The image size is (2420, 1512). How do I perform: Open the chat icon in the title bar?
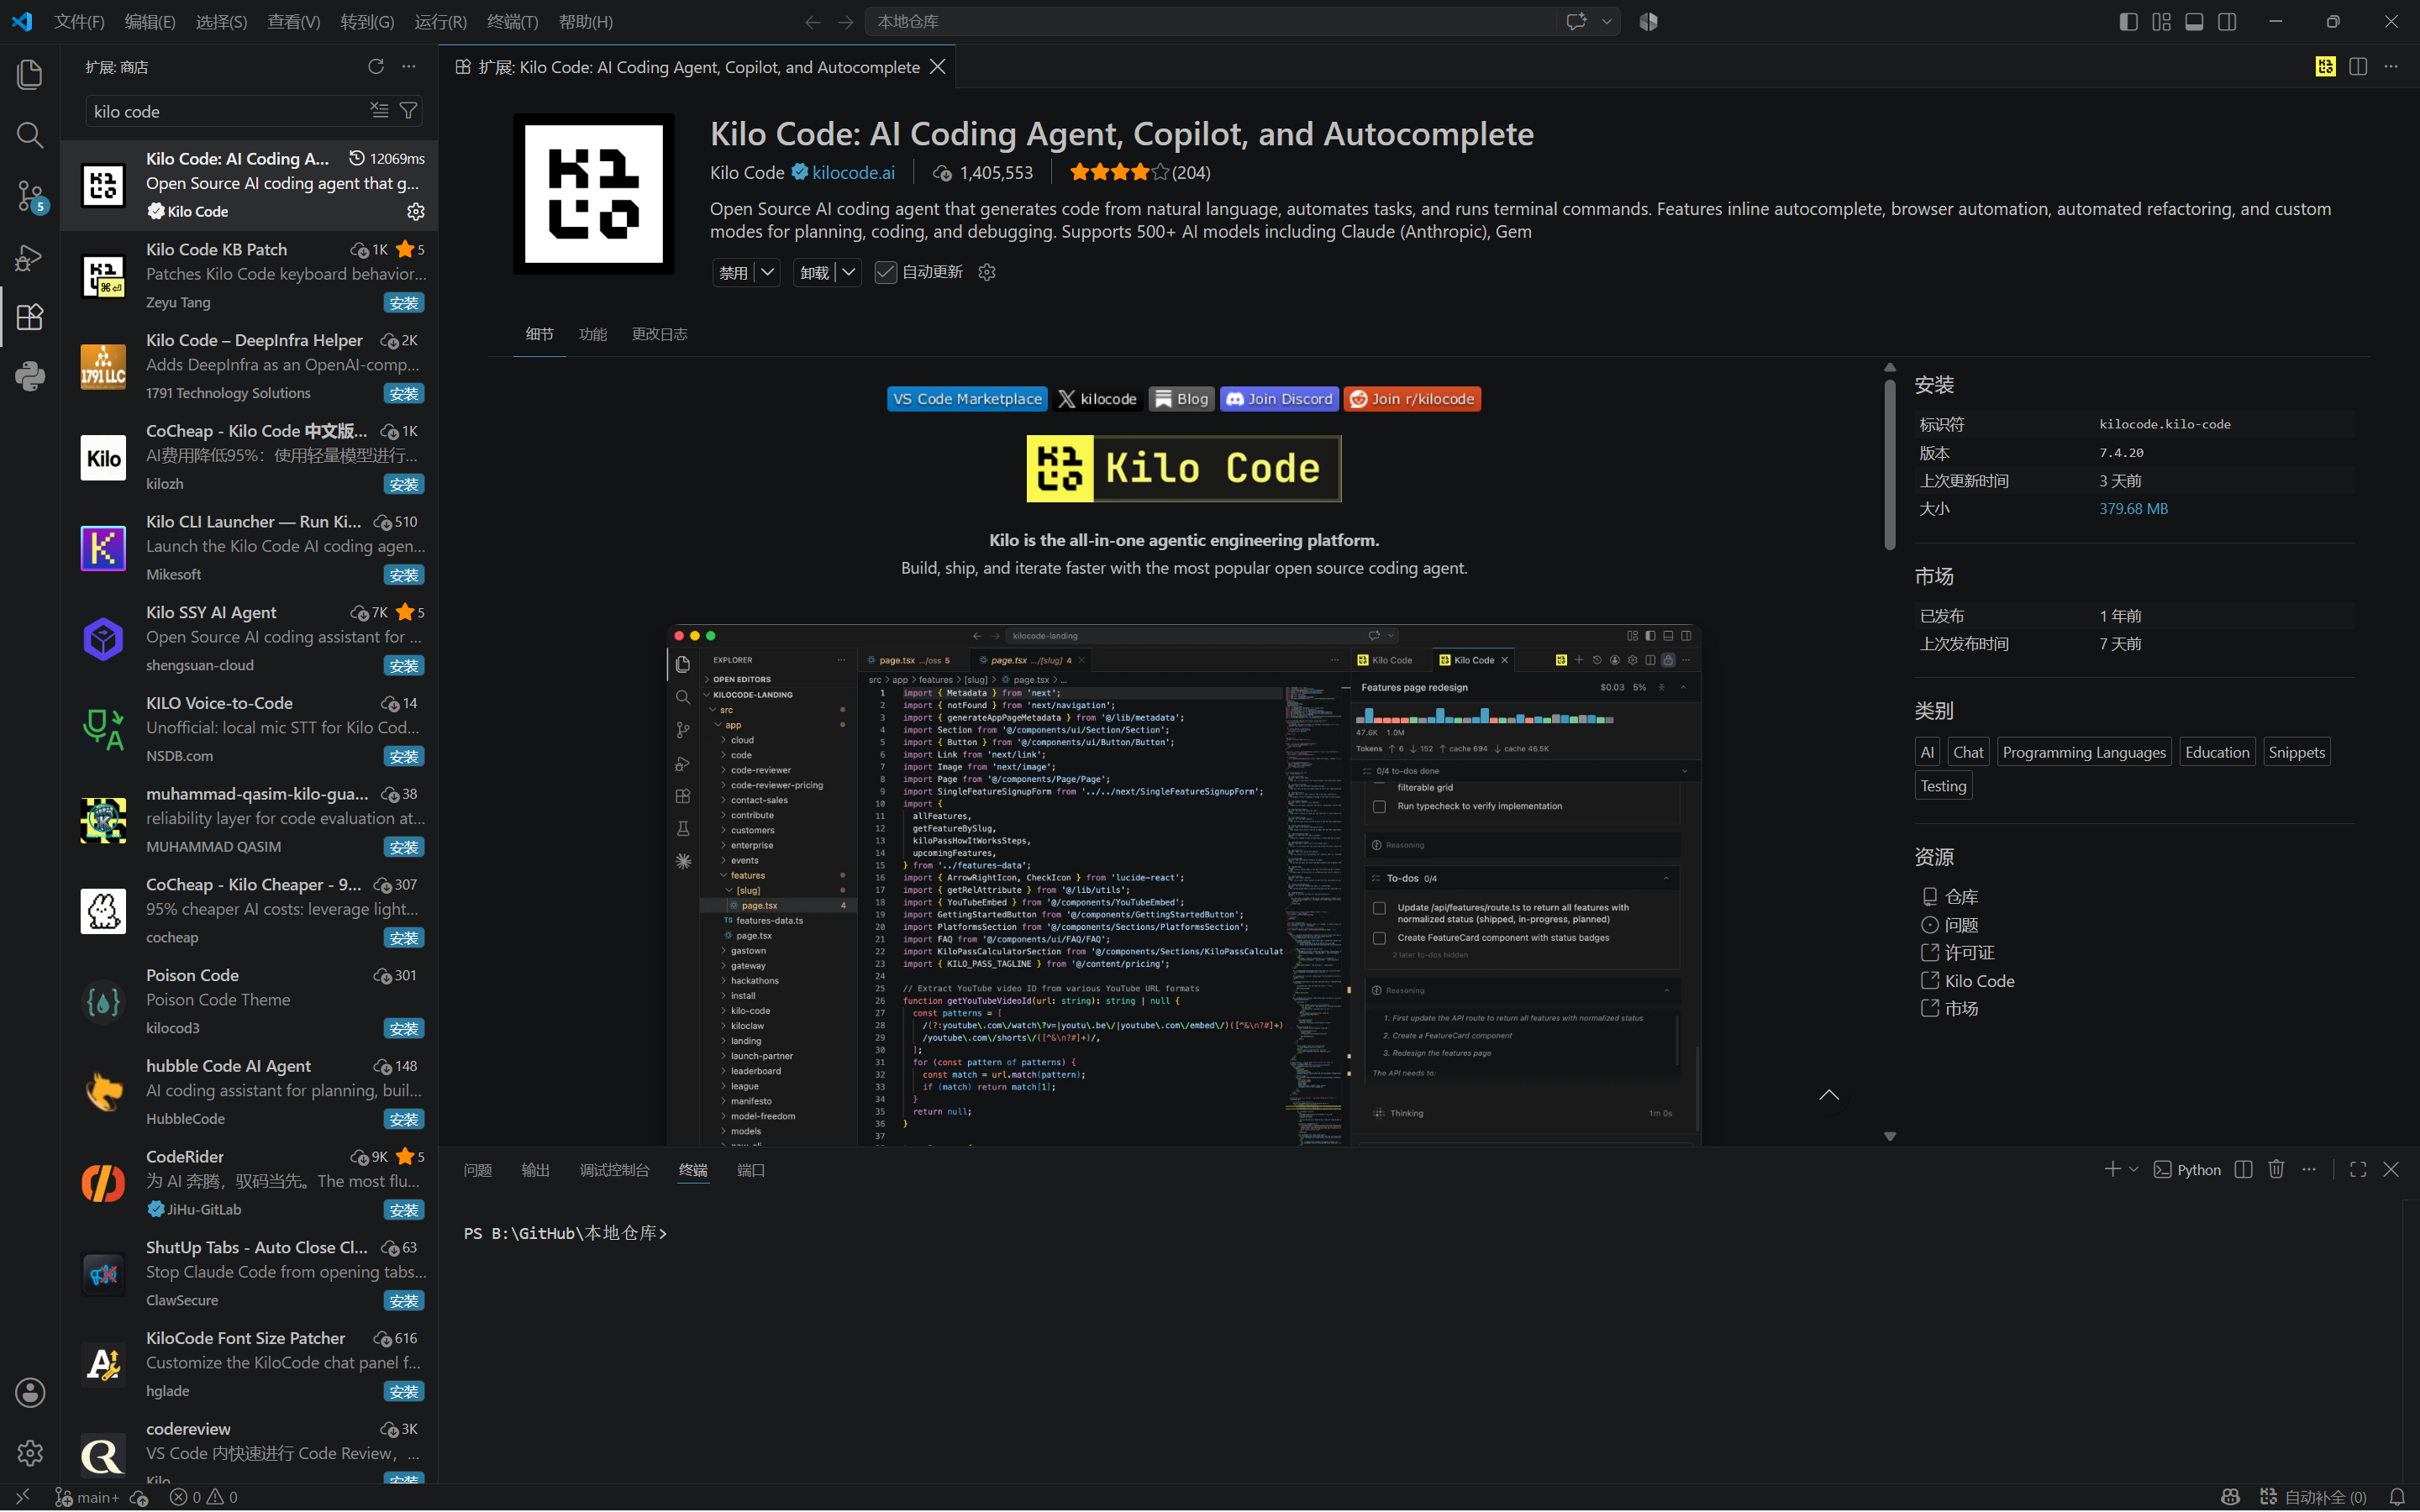(1577, 22)
